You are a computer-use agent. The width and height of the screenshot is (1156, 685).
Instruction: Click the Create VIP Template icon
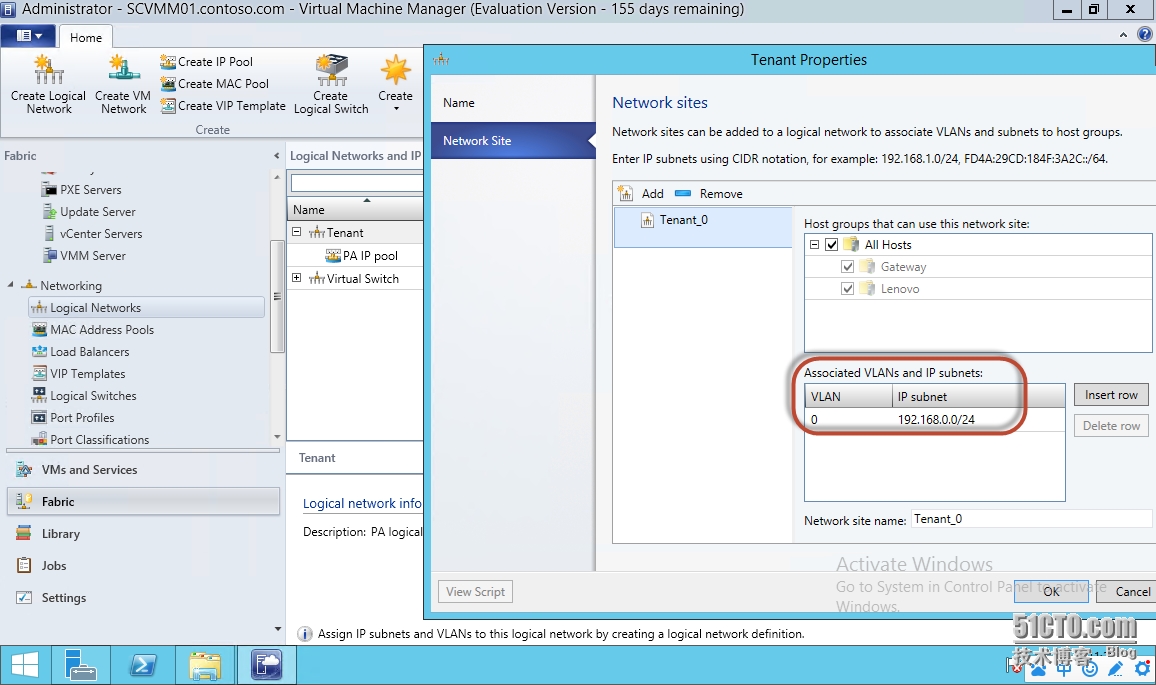point(168,106)
